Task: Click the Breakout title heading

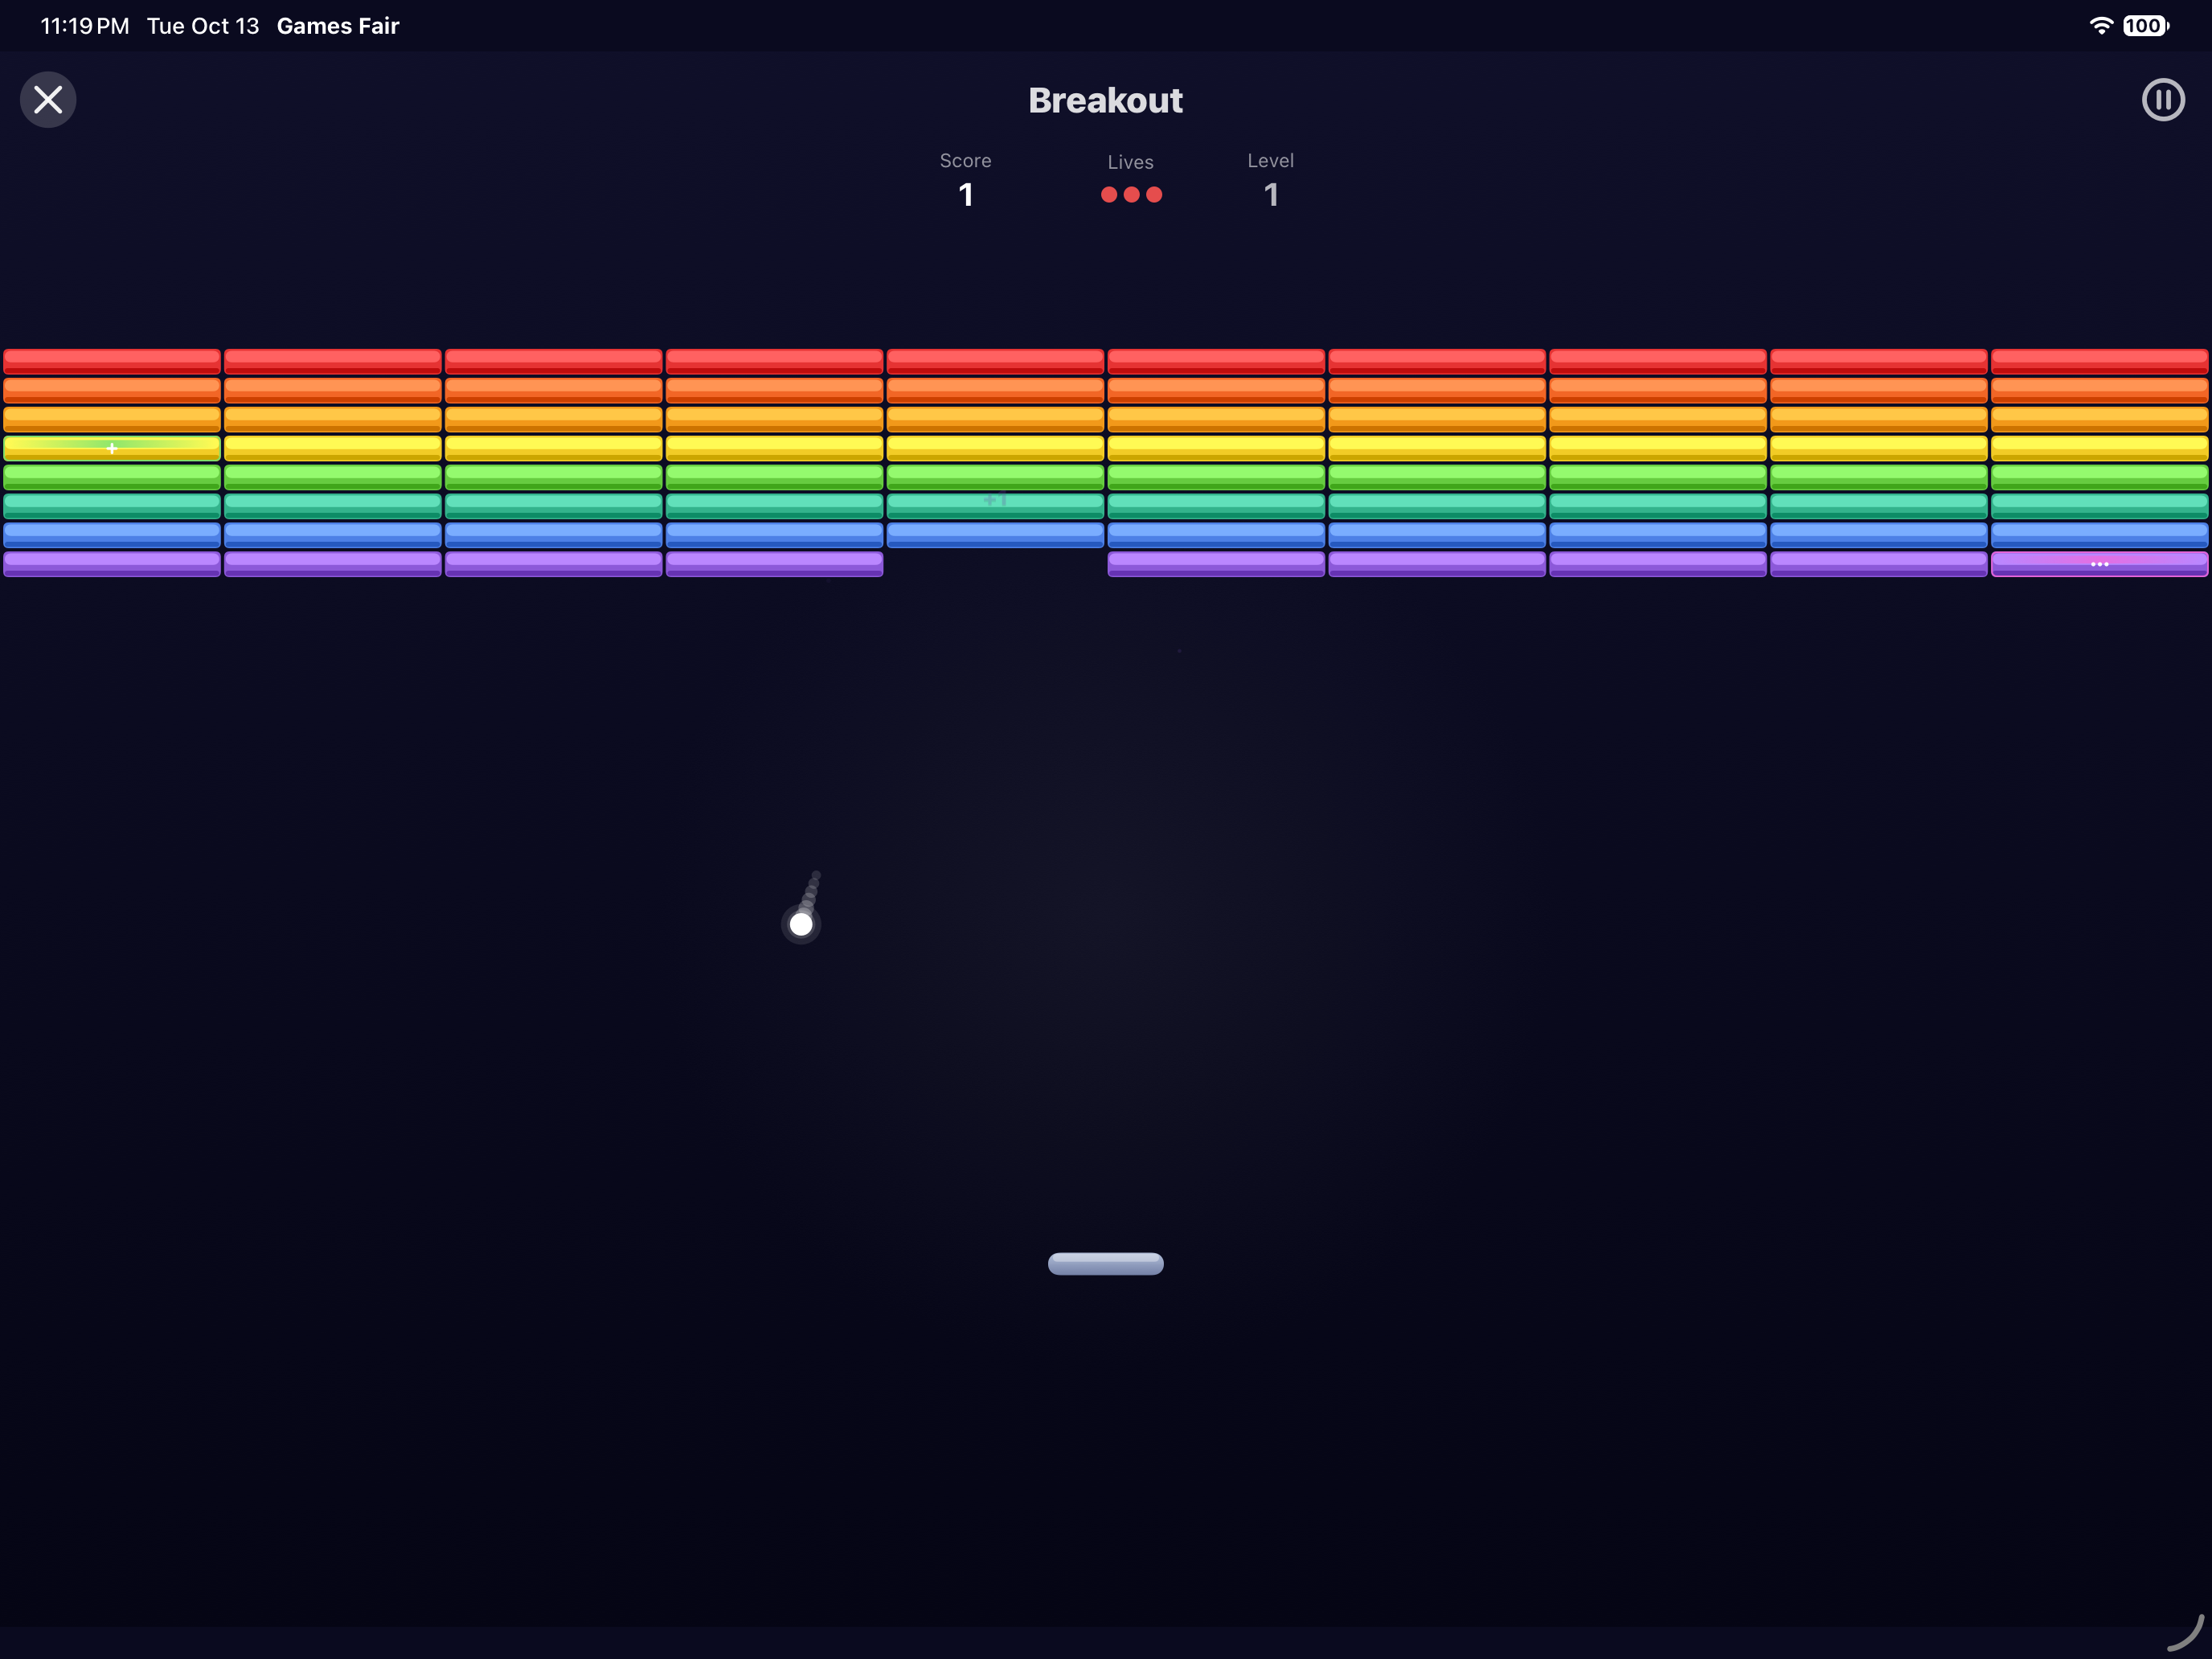Action: [x=1105, y=100]
